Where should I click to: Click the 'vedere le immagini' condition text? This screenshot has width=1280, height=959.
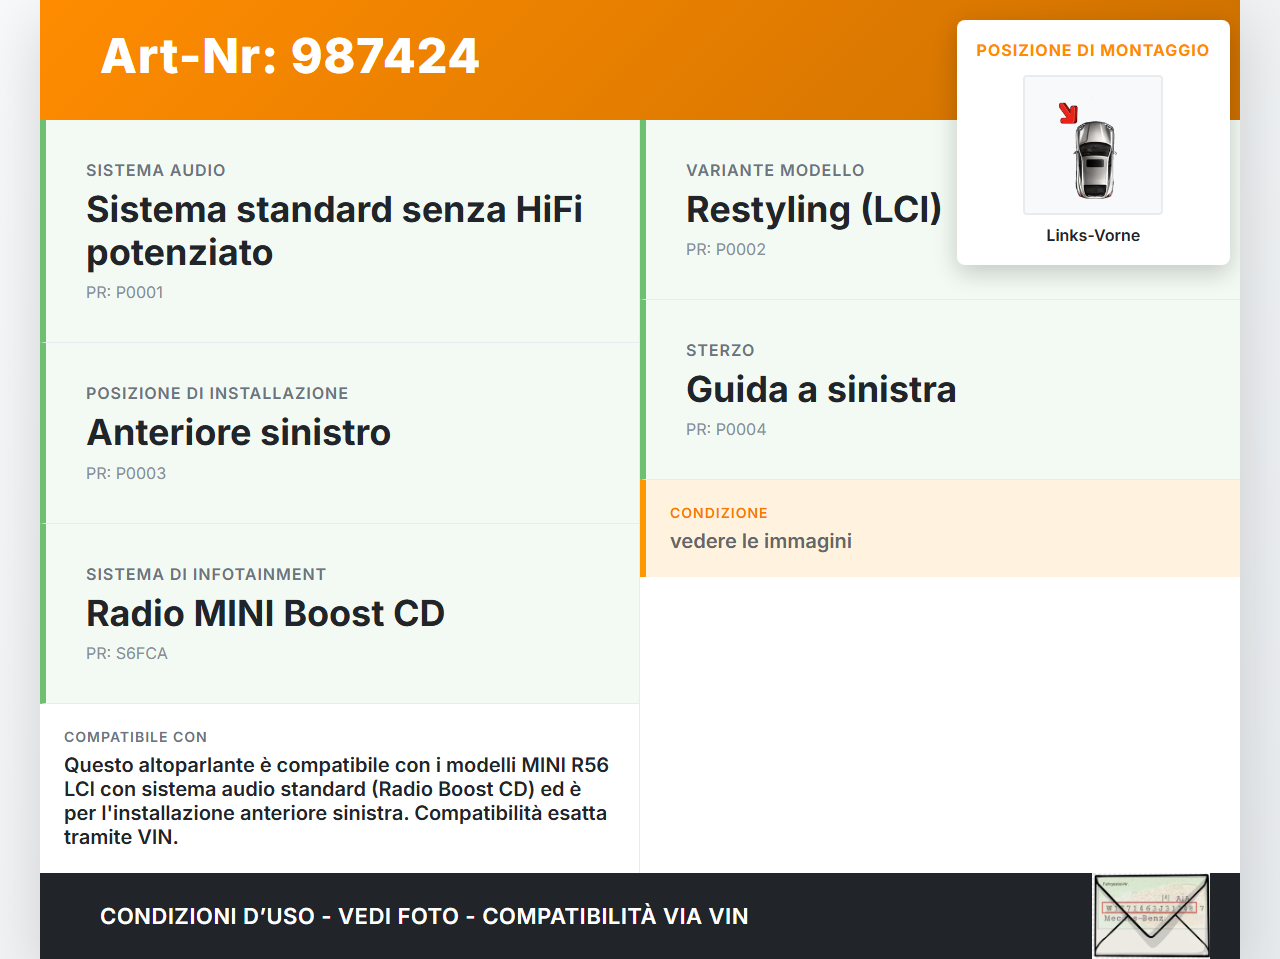pos(760,541)
